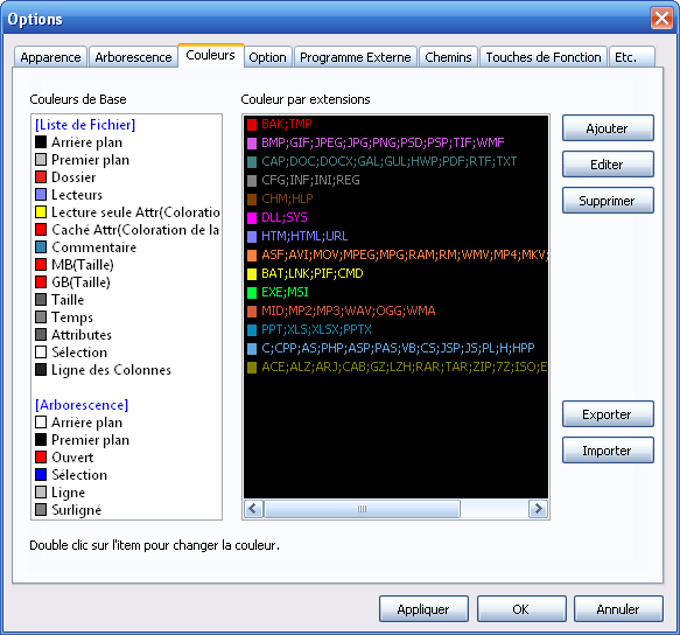Cancel with the Annuler button
The image size is (680, 635).
click(618, 609)
